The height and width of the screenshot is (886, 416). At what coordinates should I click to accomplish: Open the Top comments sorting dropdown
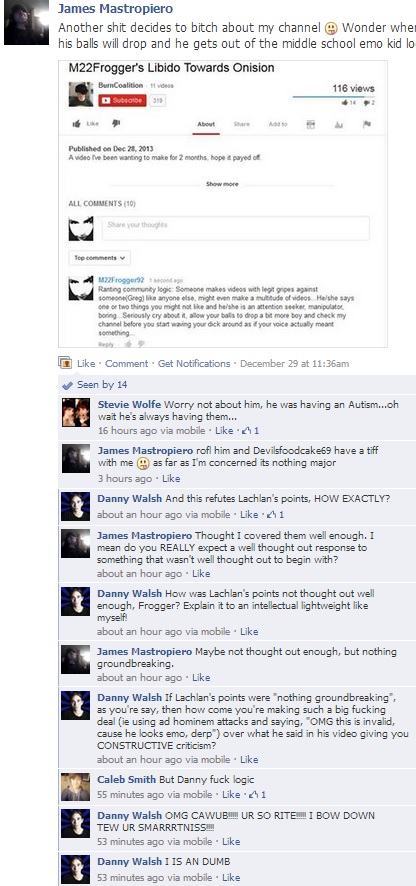(x=99, y=258)
